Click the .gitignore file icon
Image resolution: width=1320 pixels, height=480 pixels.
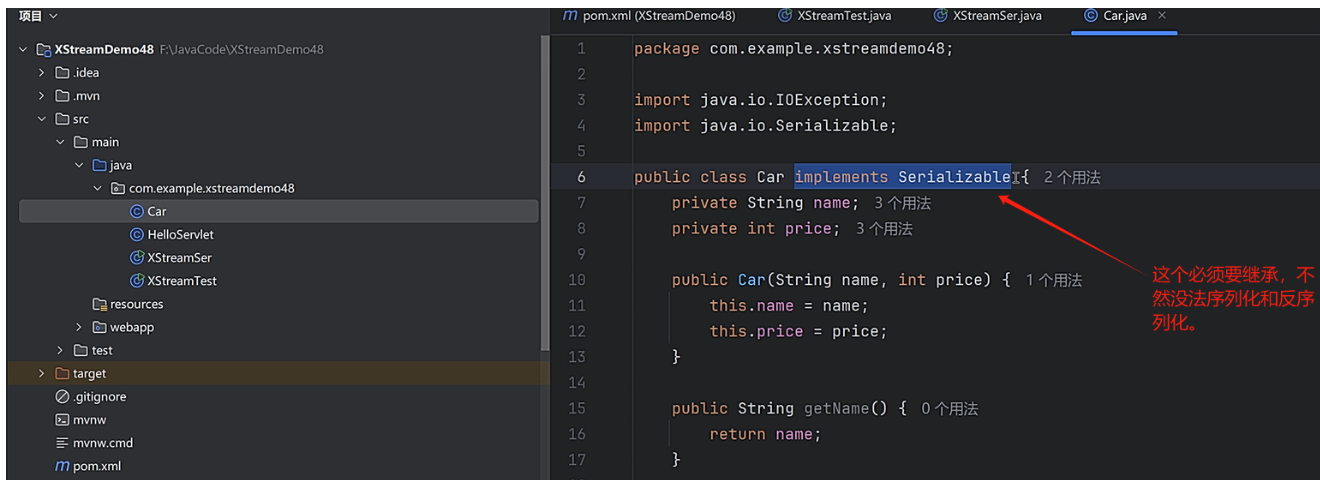pyautogui.click(x=62, y=397)
